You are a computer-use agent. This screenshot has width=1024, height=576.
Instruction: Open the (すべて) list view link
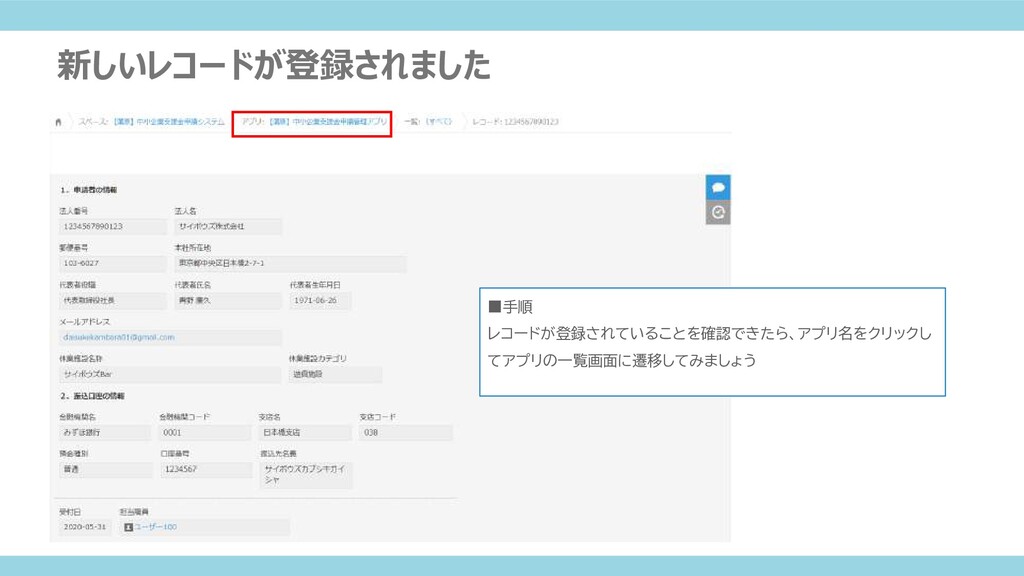439,122
